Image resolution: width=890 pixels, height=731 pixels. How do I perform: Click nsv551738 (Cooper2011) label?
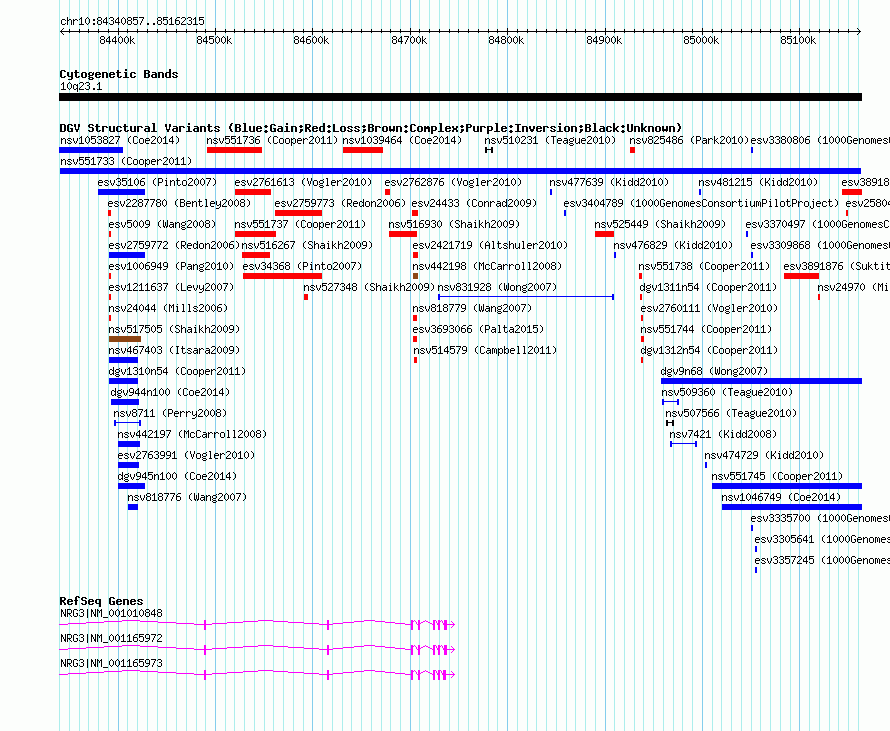pos(704,266)
